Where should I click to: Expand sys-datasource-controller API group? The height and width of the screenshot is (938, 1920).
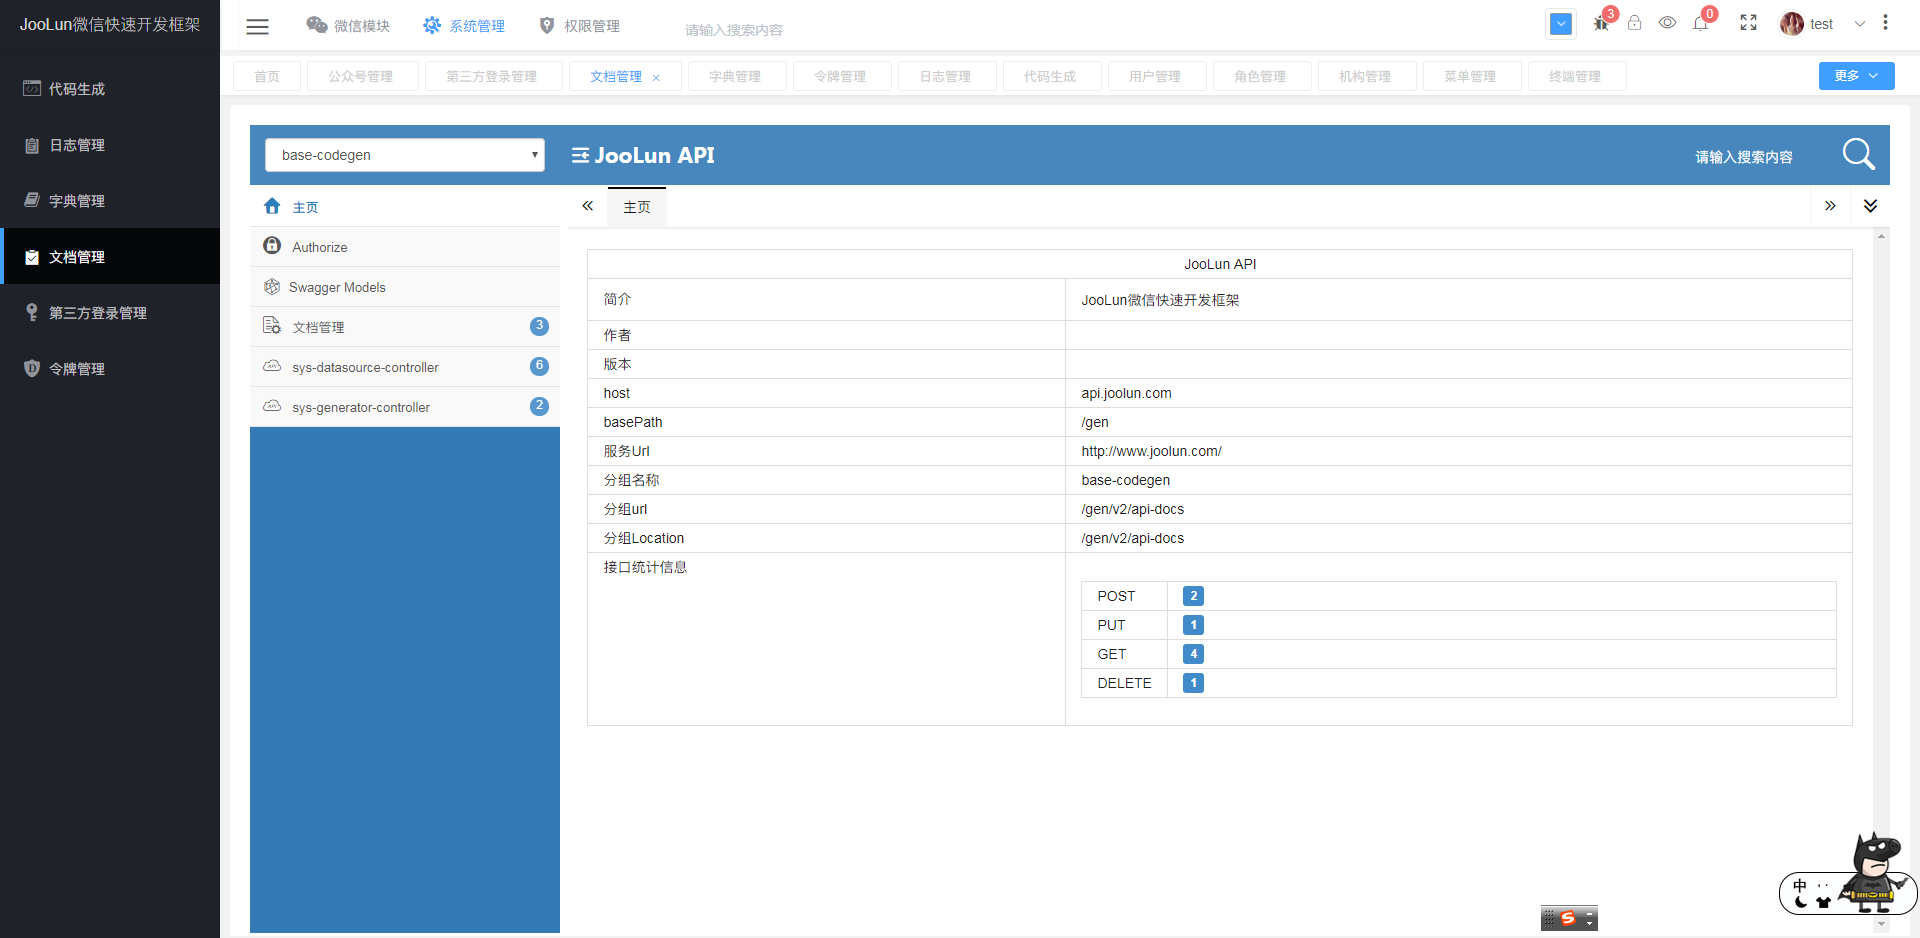point(405,367)
